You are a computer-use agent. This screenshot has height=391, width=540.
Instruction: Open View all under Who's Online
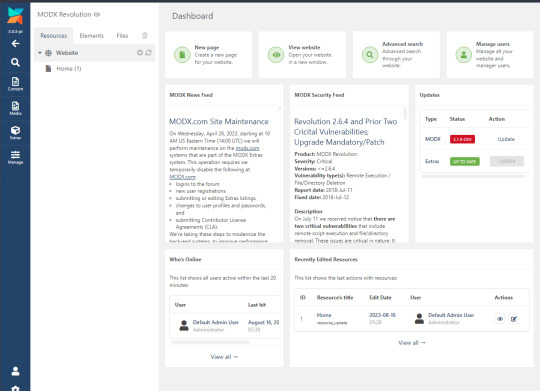(x=224, y=357)
